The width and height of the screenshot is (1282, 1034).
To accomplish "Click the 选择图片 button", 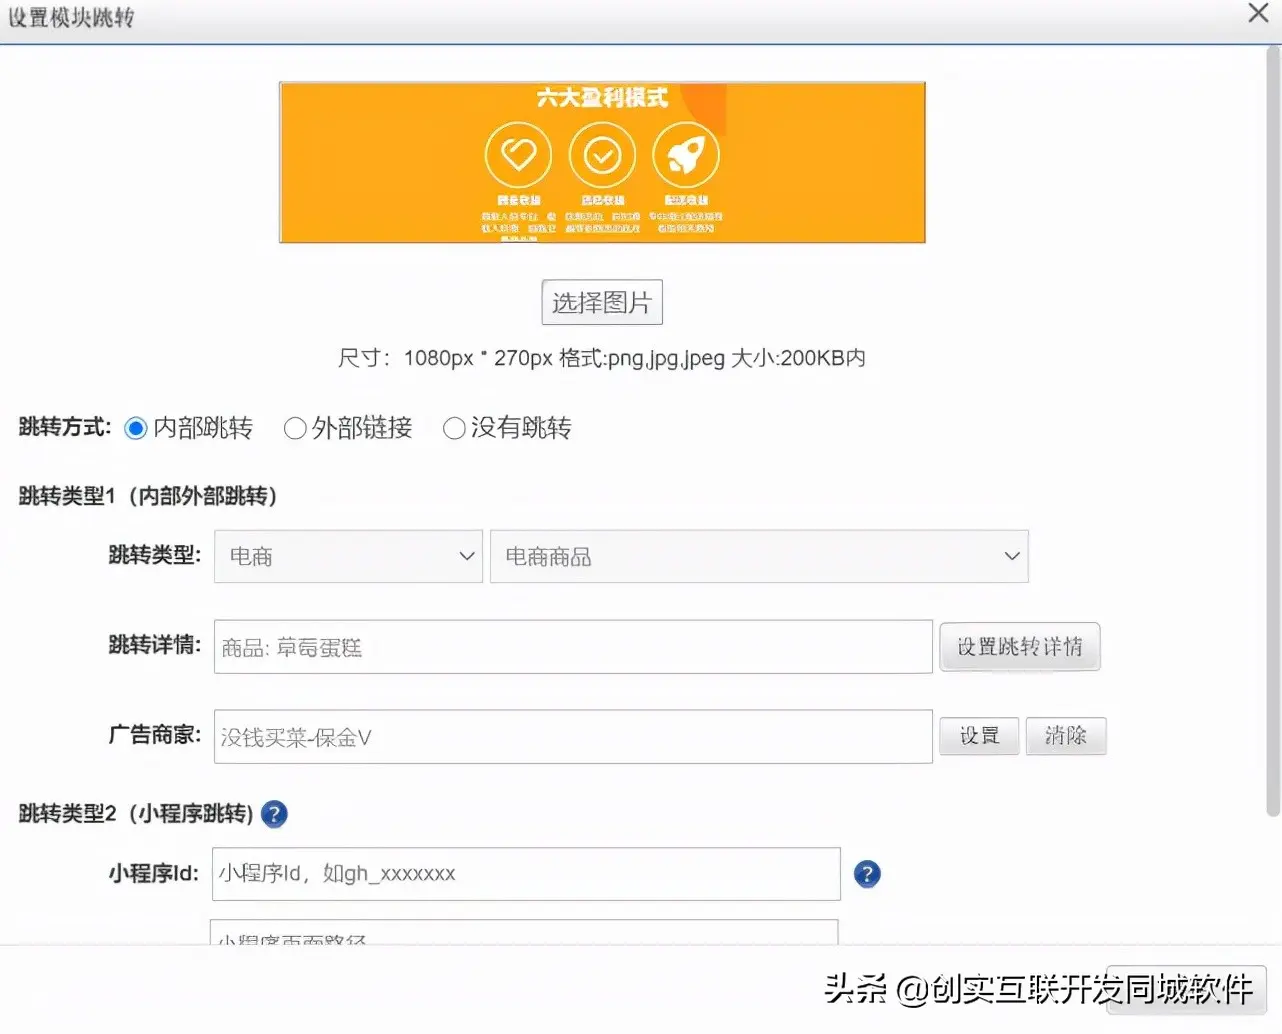I will click(x=602, y=302).
